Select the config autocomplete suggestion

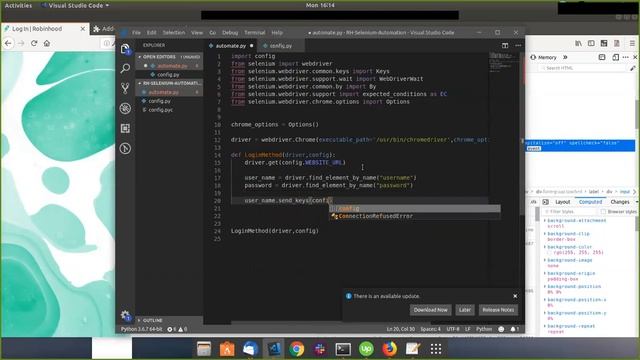[415, 209]
